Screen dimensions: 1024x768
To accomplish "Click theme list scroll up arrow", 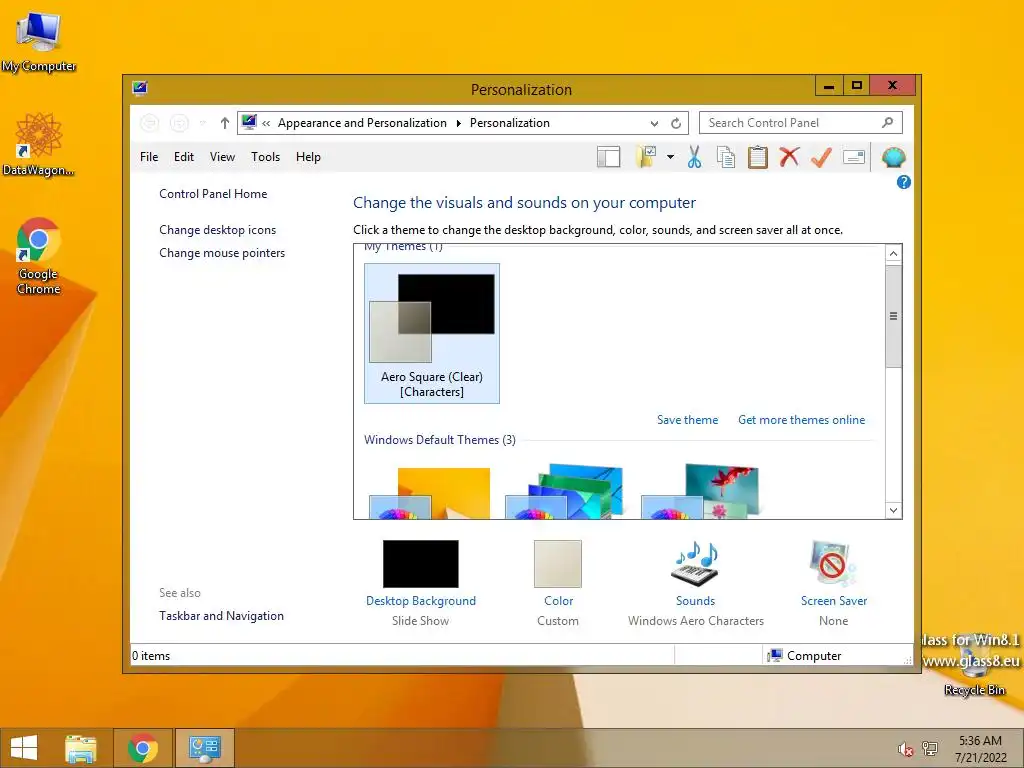I will (893, 253).
